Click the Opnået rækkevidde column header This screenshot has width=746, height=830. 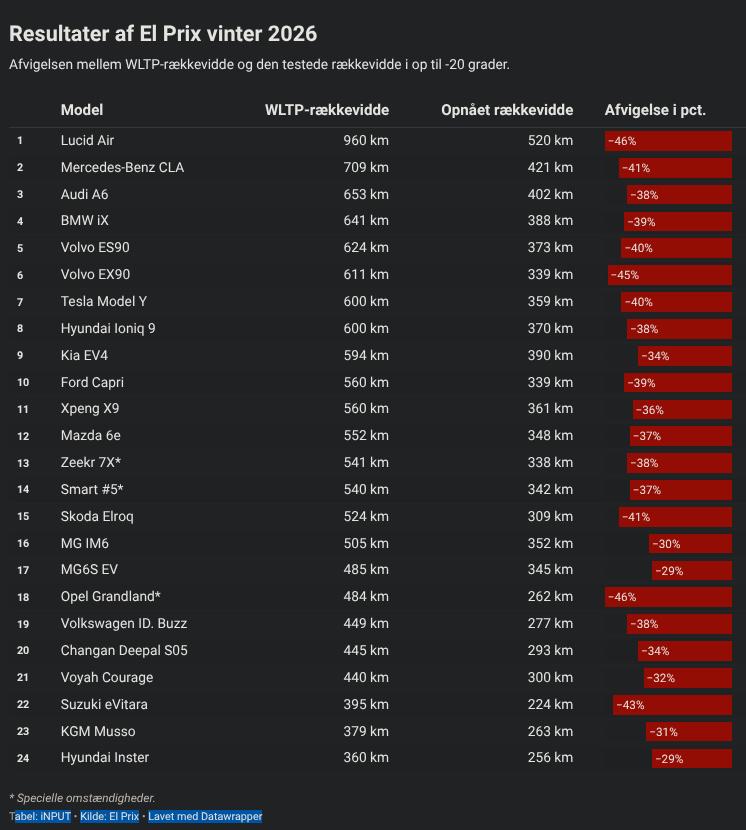point(507,110)
